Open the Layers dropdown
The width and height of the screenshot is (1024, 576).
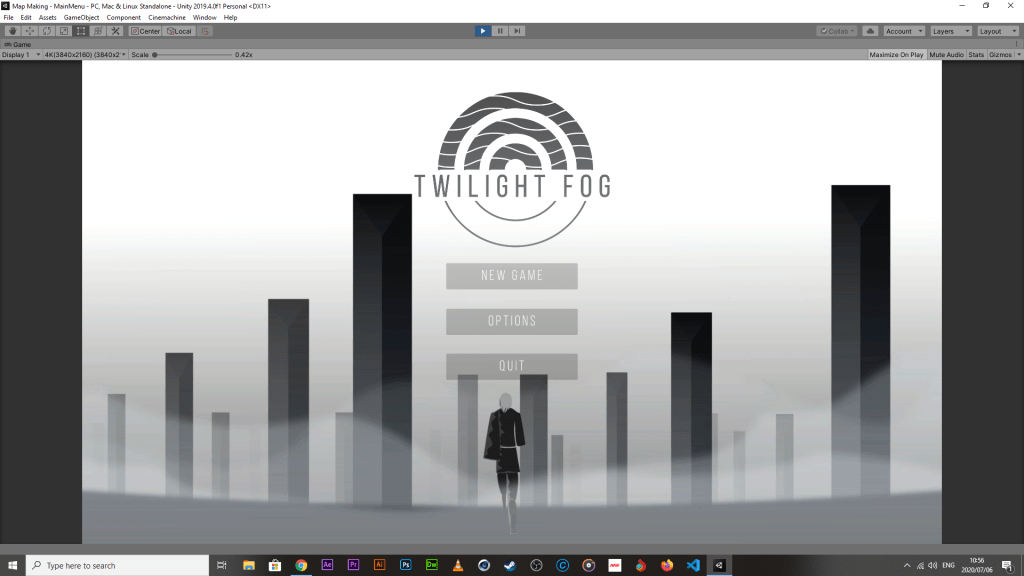coord(950,31)
